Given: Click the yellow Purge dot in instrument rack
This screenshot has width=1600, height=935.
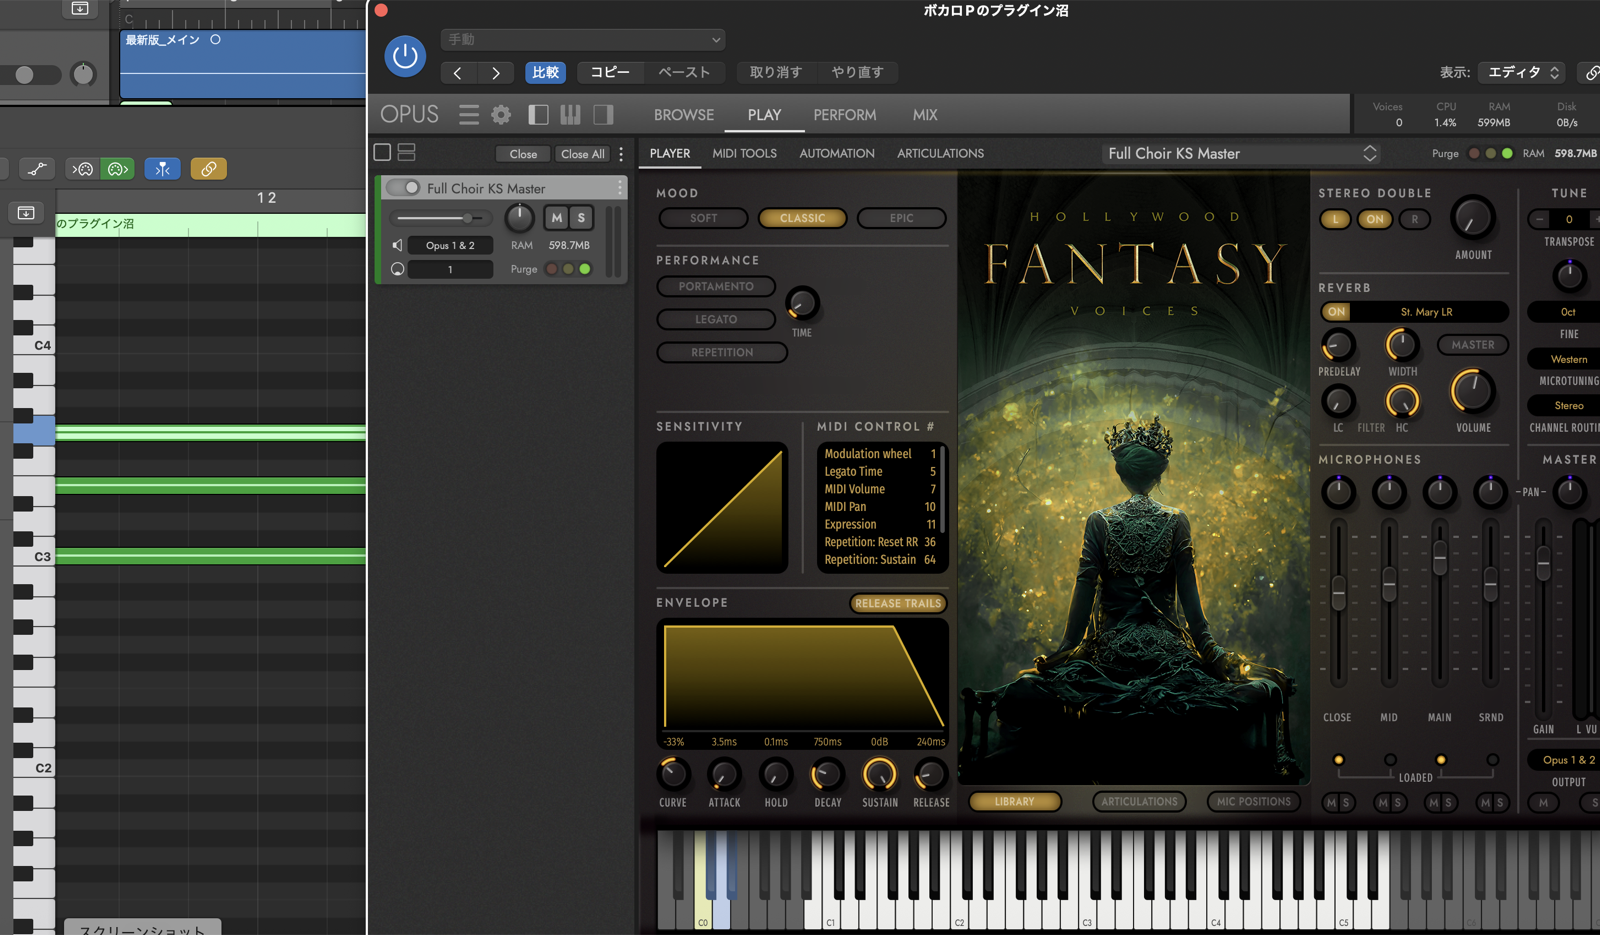Looking at the screenshot, I should (568, 269).
